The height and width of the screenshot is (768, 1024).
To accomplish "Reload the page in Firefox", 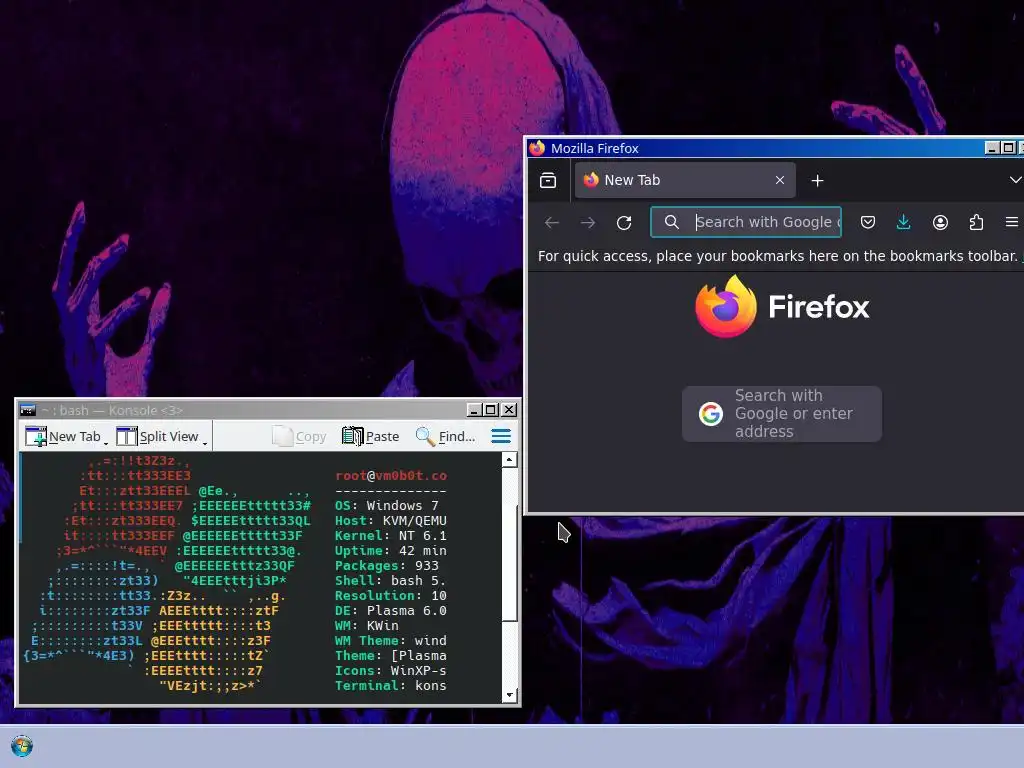I will pos(624,223).
